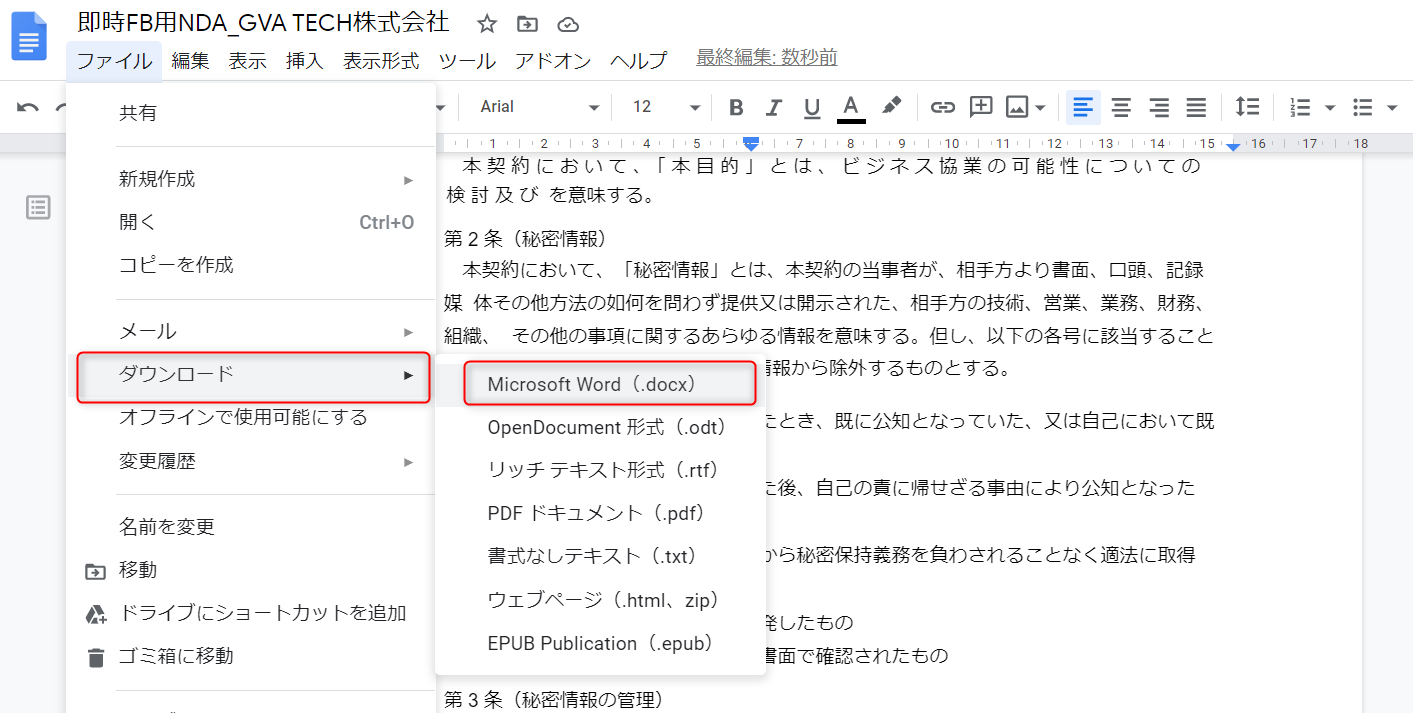
Task: Expand the 変更履歴 submenu
Action: 251,461
